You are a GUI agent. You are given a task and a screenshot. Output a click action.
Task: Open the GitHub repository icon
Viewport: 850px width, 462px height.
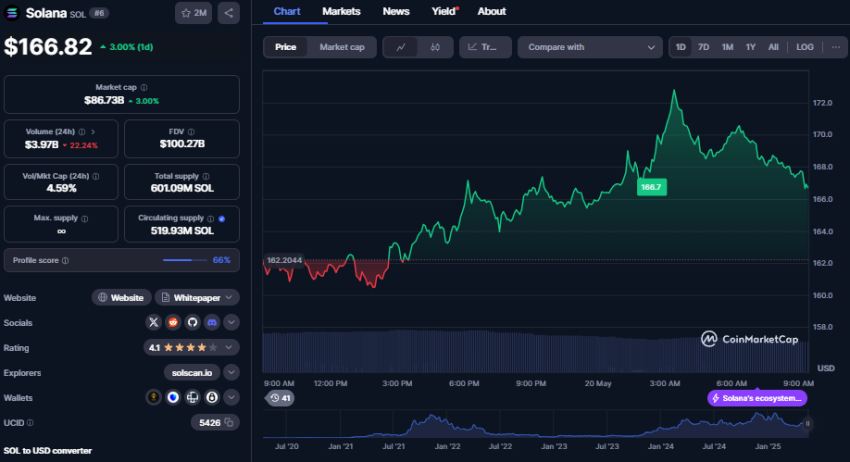pos(192,322)
